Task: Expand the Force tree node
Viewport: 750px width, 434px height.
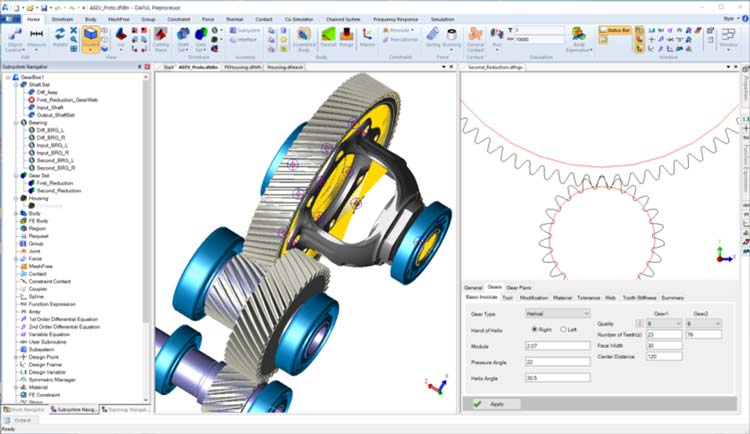Action: pyautogui.click(x=16, y=259)
